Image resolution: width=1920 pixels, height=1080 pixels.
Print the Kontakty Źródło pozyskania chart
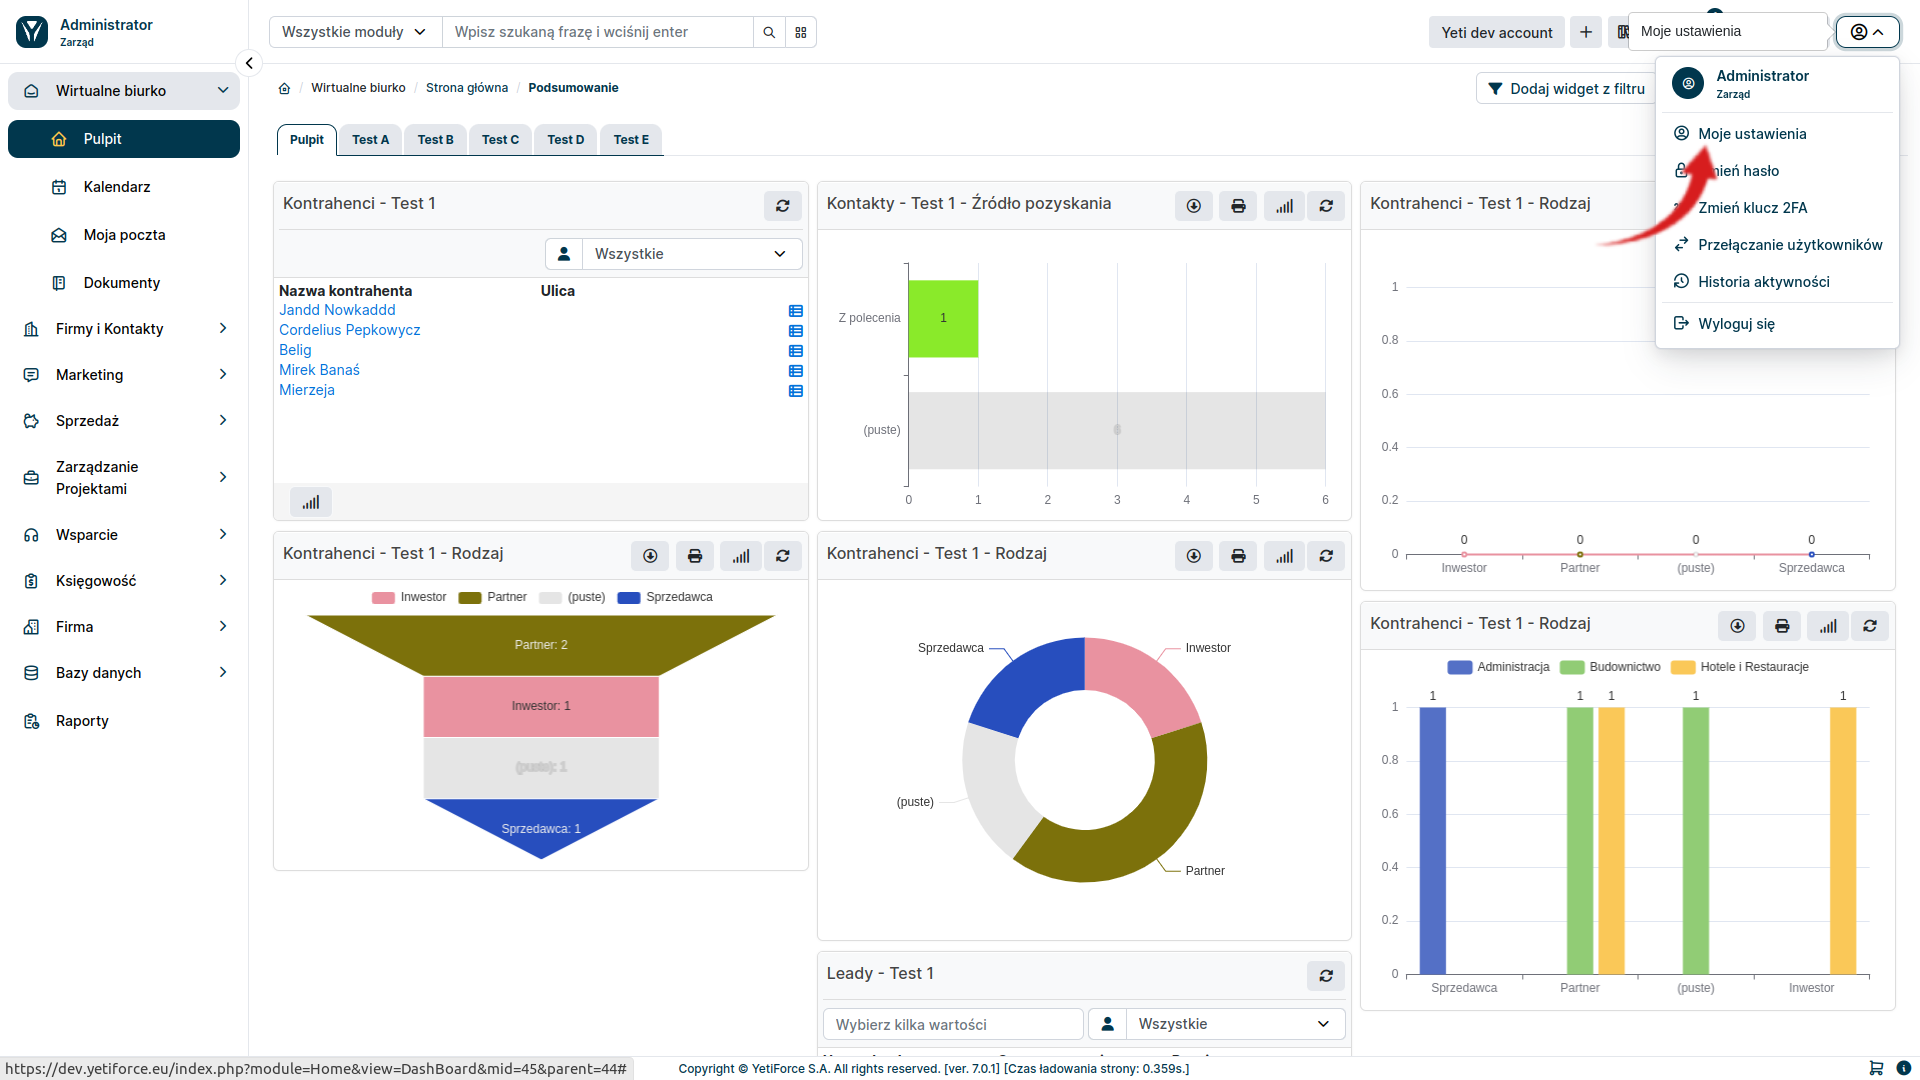coord(1238,206)
